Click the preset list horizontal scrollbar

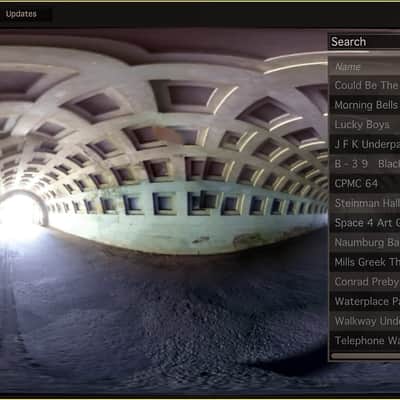[366, 356]
